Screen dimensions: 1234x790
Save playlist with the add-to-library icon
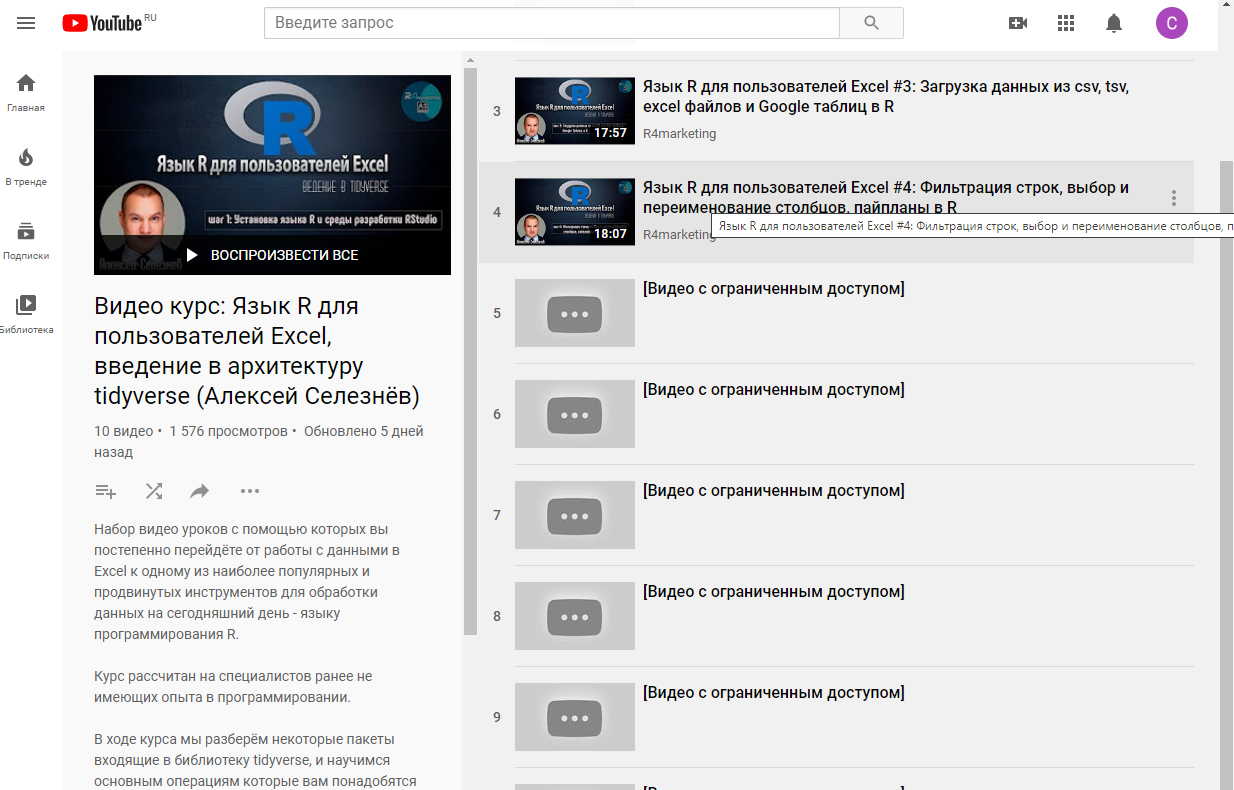point(105,491)
